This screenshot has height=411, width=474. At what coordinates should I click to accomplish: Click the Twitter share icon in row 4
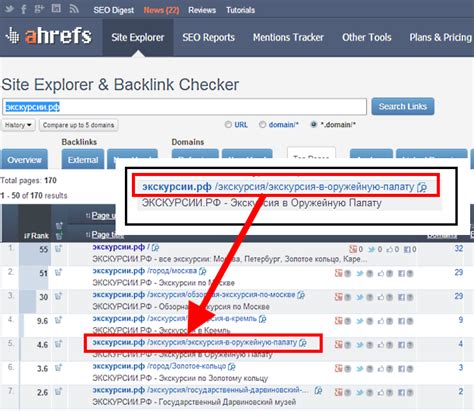coord(360,321)
